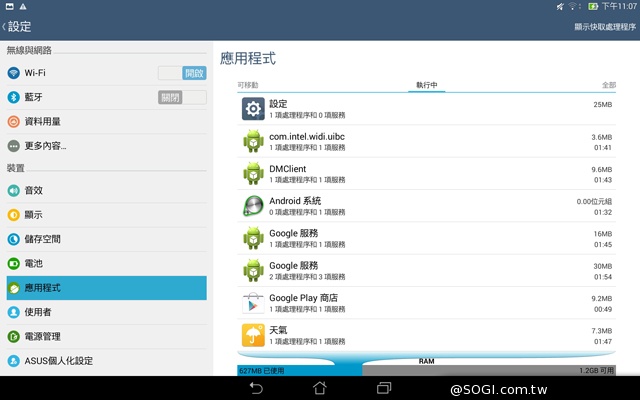640x400 pixels.
Task: Tap the recent apps navigation button
Action: pyautogui.click(x=384, y=388)
